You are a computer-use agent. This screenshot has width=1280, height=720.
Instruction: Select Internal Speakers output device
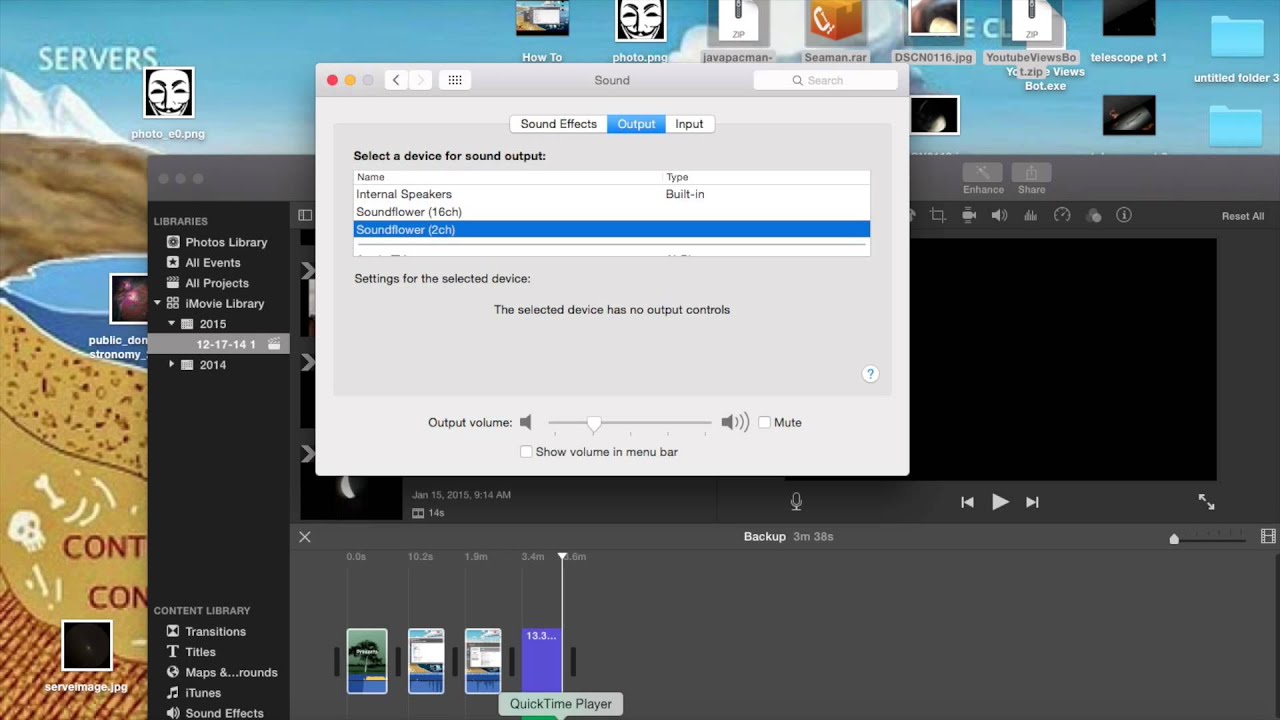pyautogui.click(x=612, y=194)
